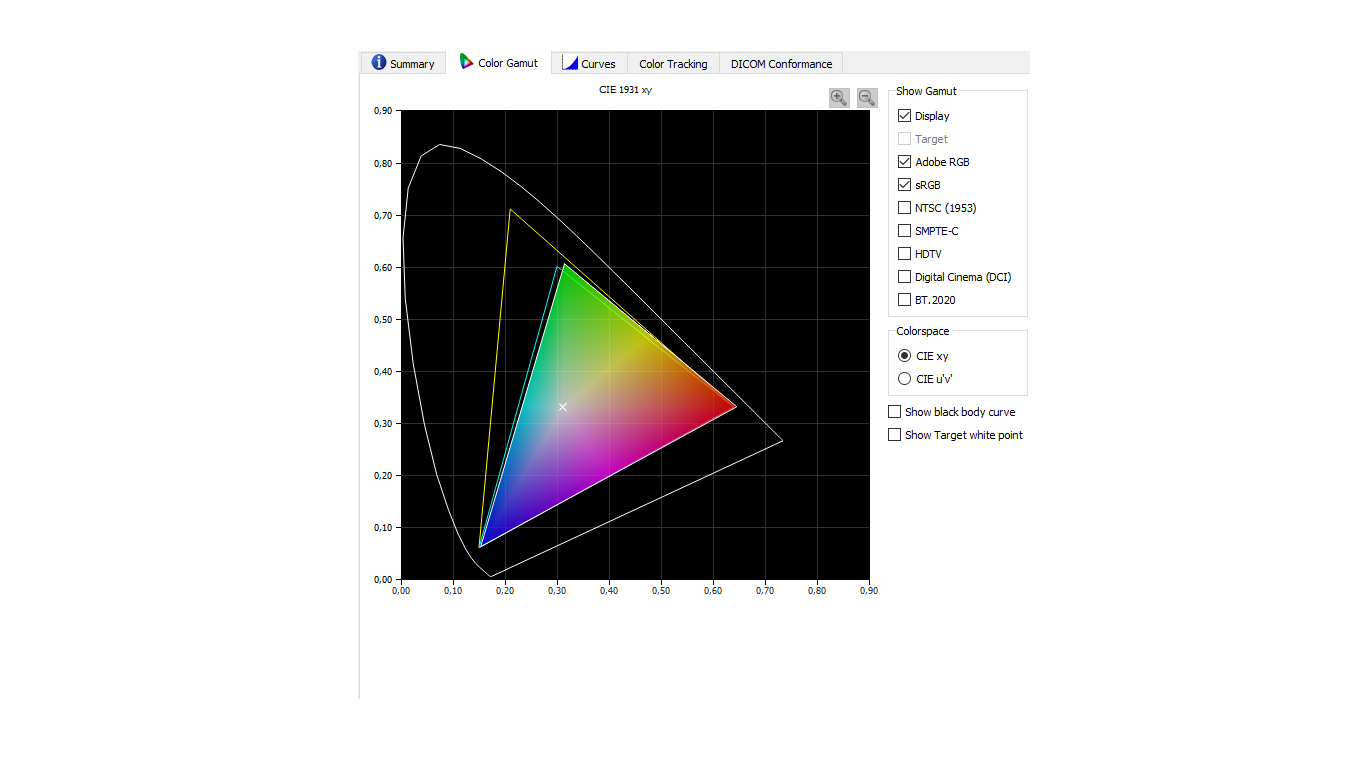Viewport: 1366px width, 768px height.
Task: Click the zoom in magnifier icon
Action: tap(839, 97)
